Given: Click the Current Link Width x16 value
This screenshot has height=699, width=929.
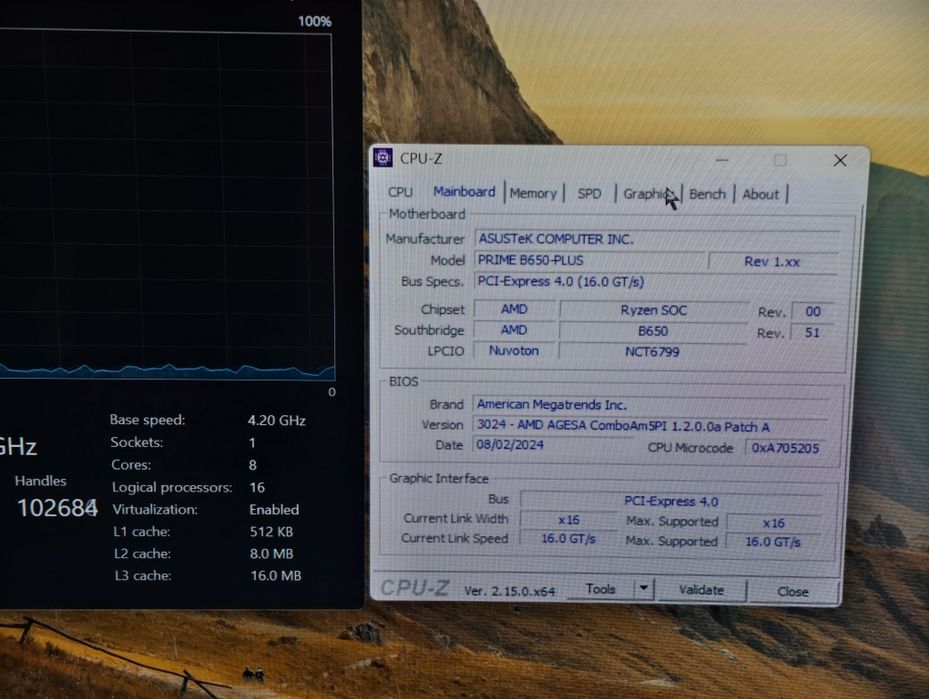Looking at the screenshot, I should pyautogui.click(x=569, y=520).
